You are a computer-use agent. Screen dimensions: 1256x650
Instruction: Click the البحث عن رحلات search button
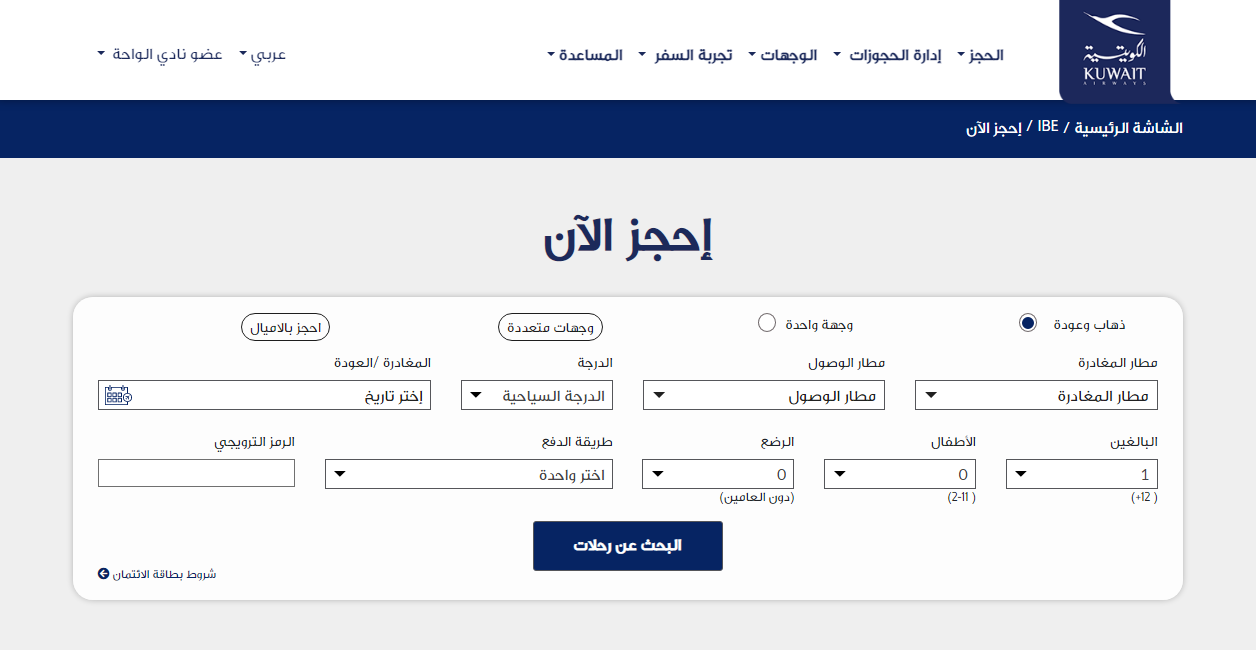pos(627,546)
